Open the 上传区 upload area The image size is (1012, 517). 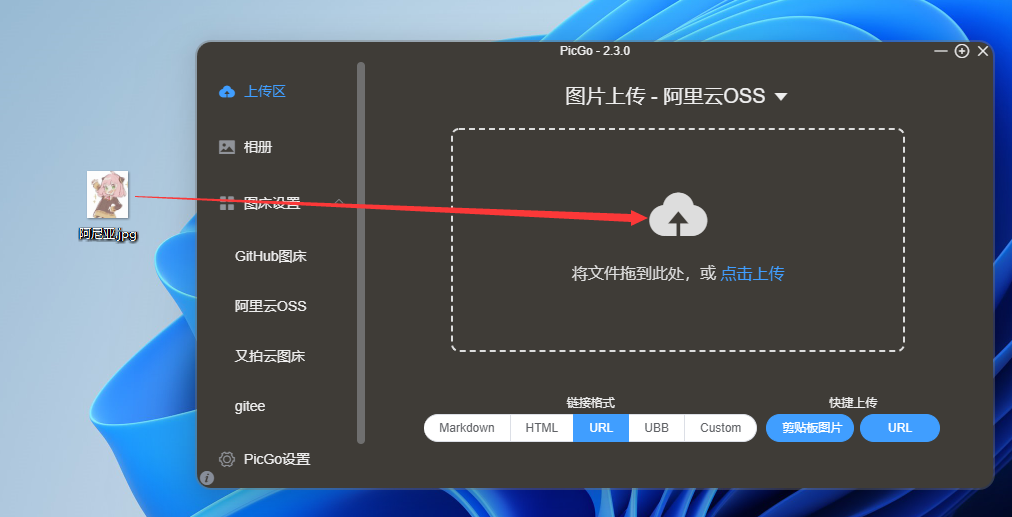(x=265, y=92)
